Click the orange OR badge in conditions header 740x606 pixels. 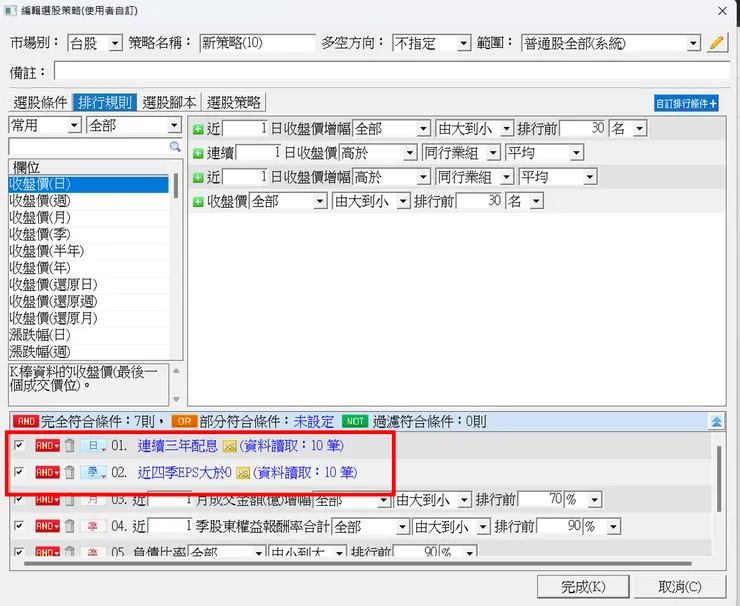point(184,421)
